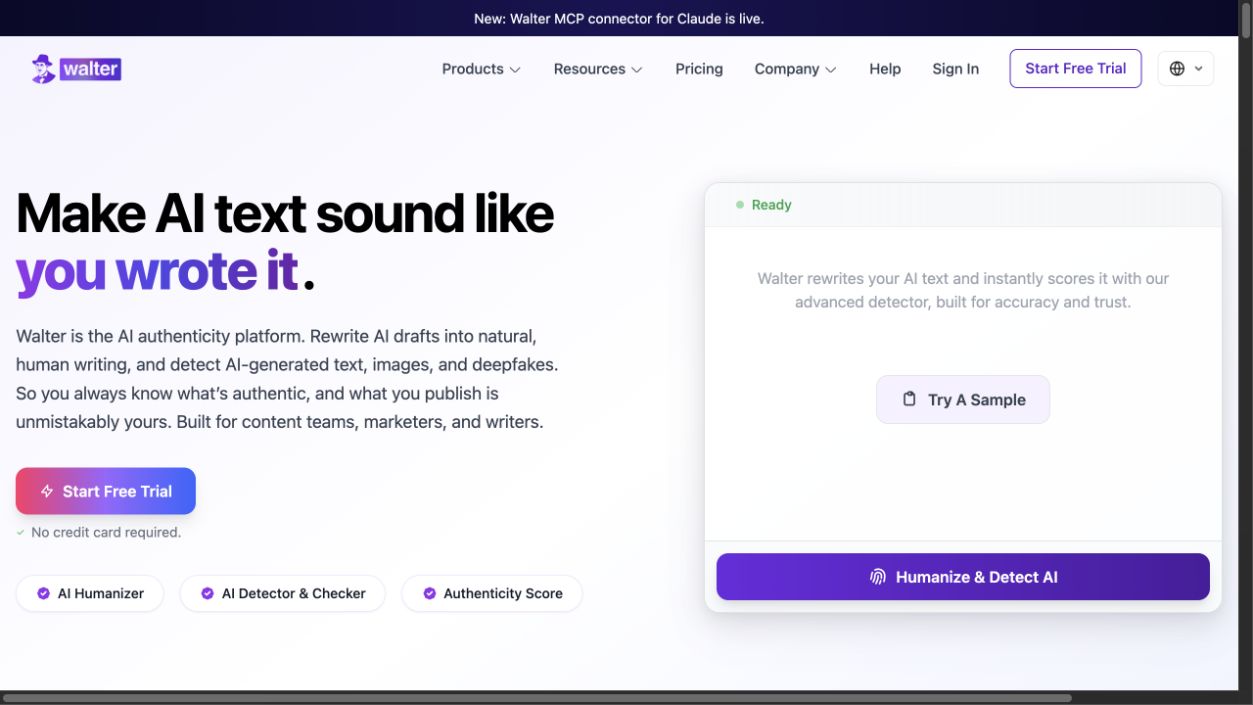The height and width of the screenshot is (705, 1253).
Task: Open the Help page
Action: tap(885, 69)
